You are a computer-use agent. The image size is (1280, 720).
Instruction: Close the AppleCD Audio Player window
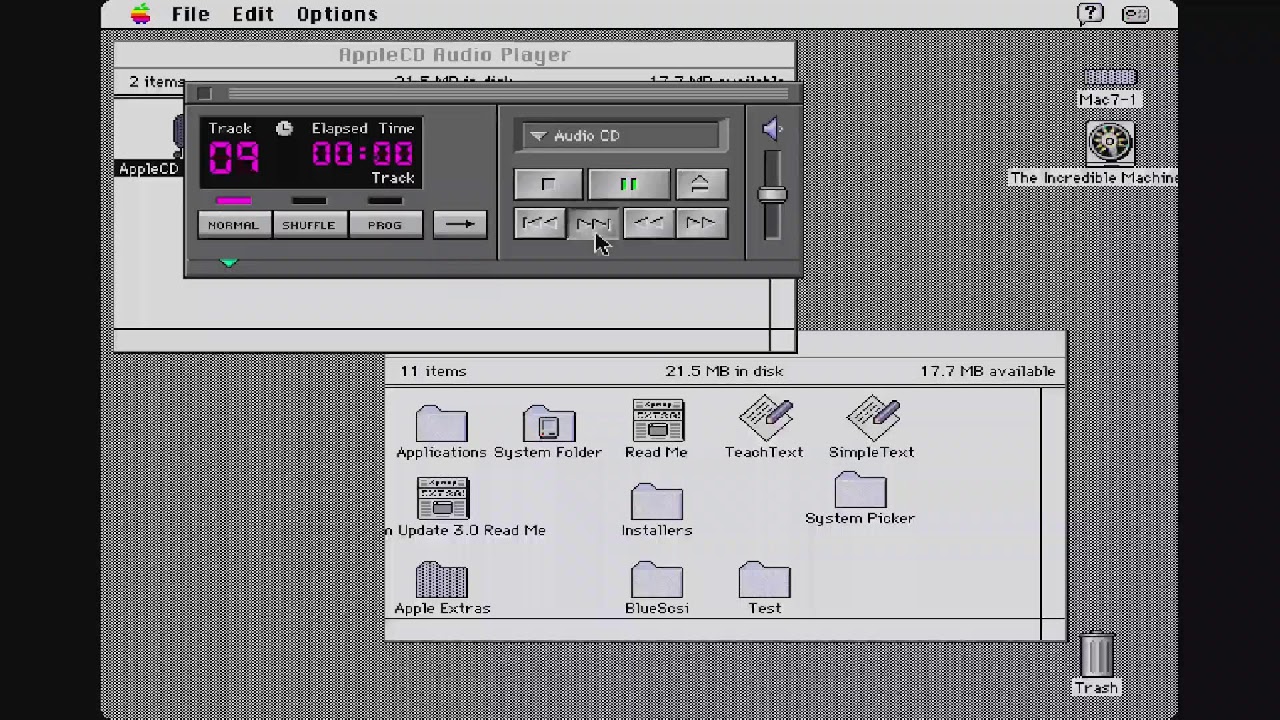204,94
